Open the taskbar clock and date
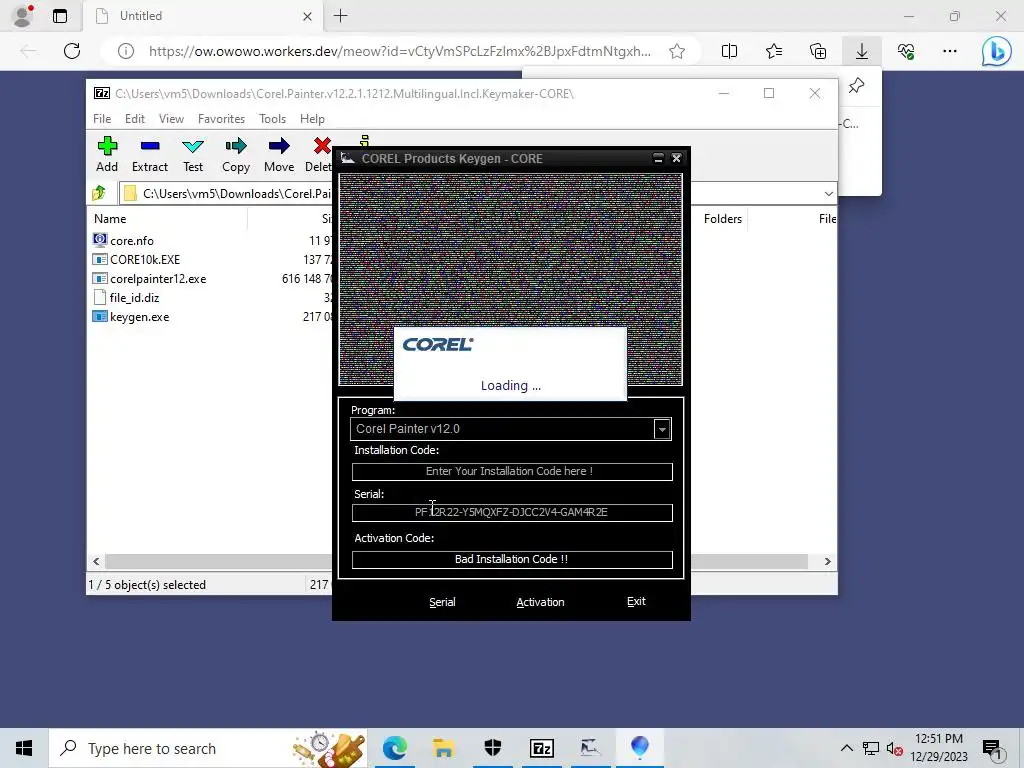 pos(938,748)
